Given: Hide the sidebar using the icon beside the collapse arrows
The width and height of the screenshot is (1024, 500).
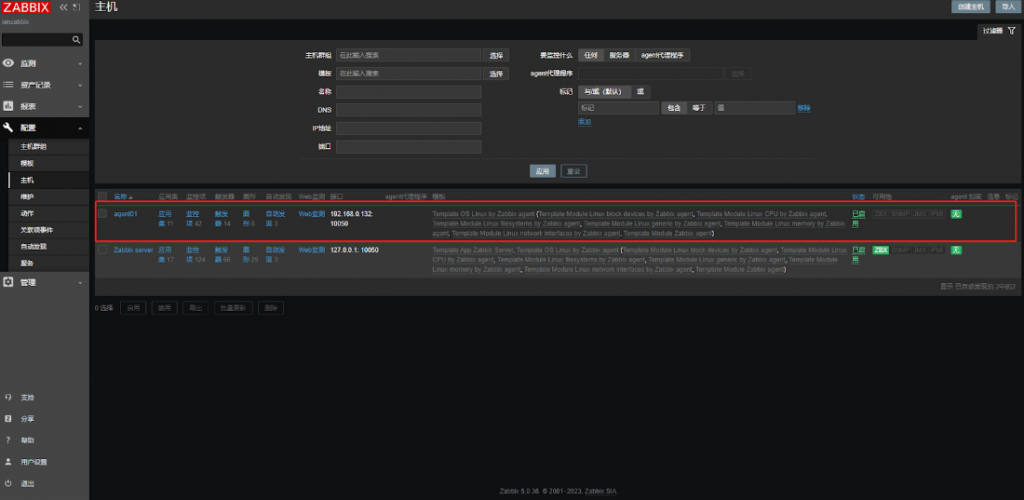Looking at the screenshot, I should click(76, 7).
